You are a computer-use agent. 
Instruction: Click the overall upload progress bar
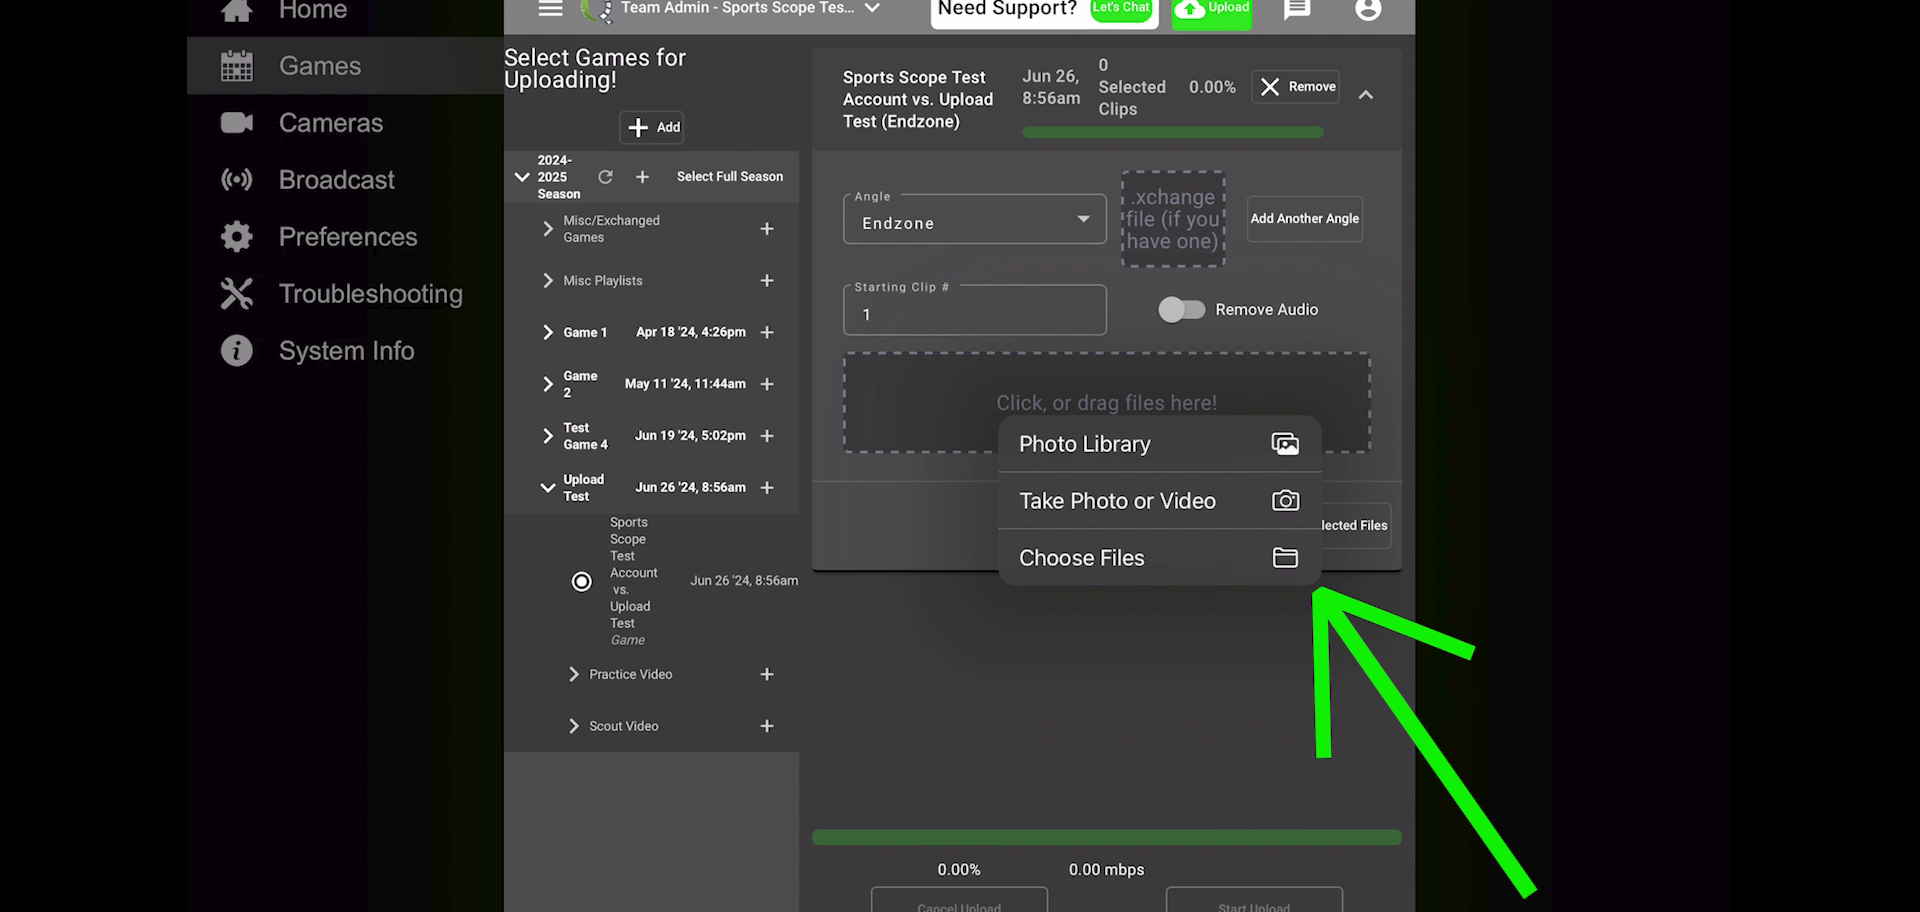[1107, 838]
